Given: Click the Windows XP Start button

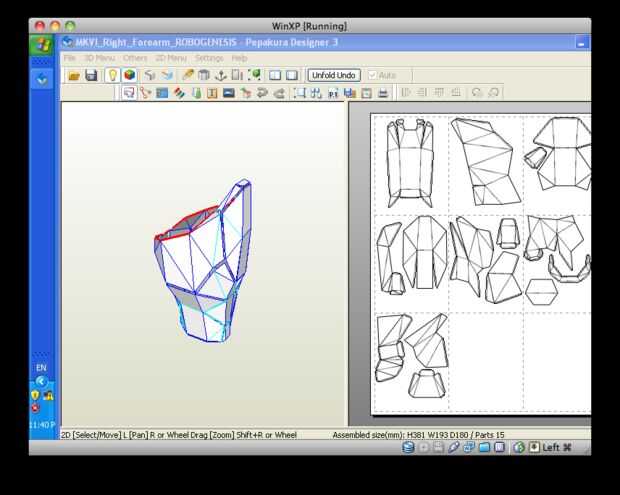Looking at the screenshot, I should (43, 45).
